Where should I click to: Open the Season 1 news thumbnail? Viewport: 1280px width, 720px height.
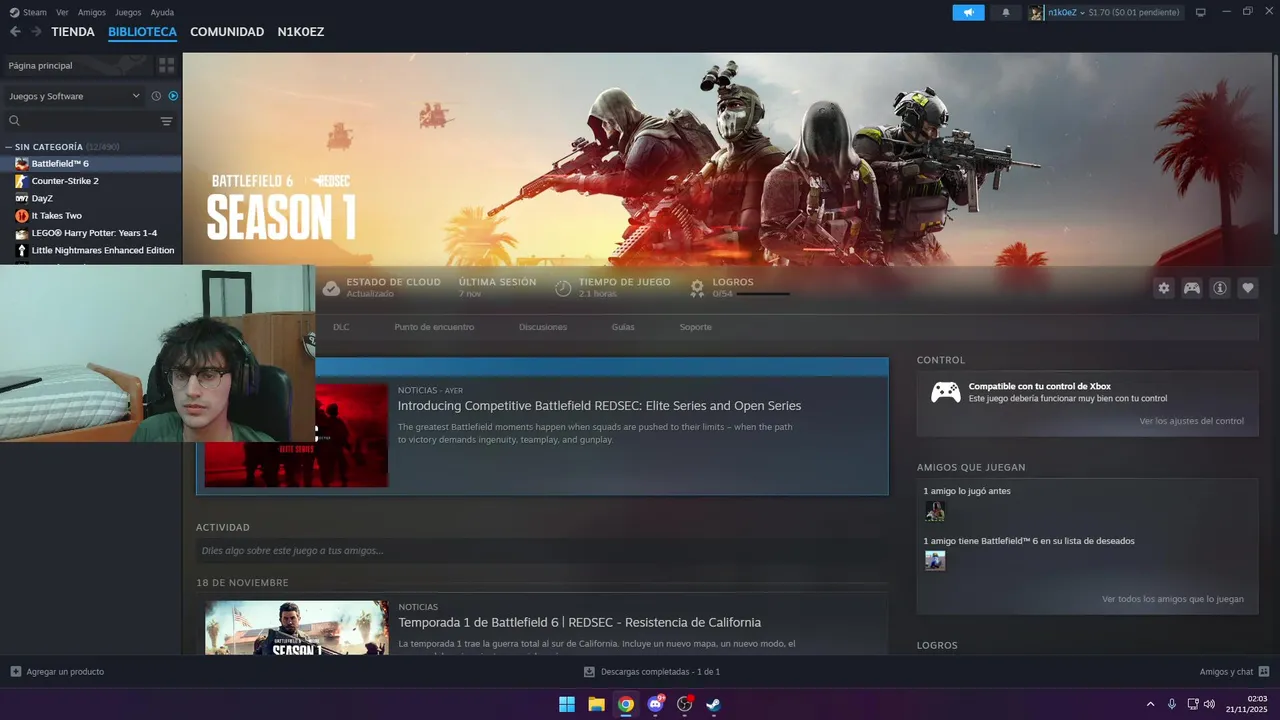(297, 627)
